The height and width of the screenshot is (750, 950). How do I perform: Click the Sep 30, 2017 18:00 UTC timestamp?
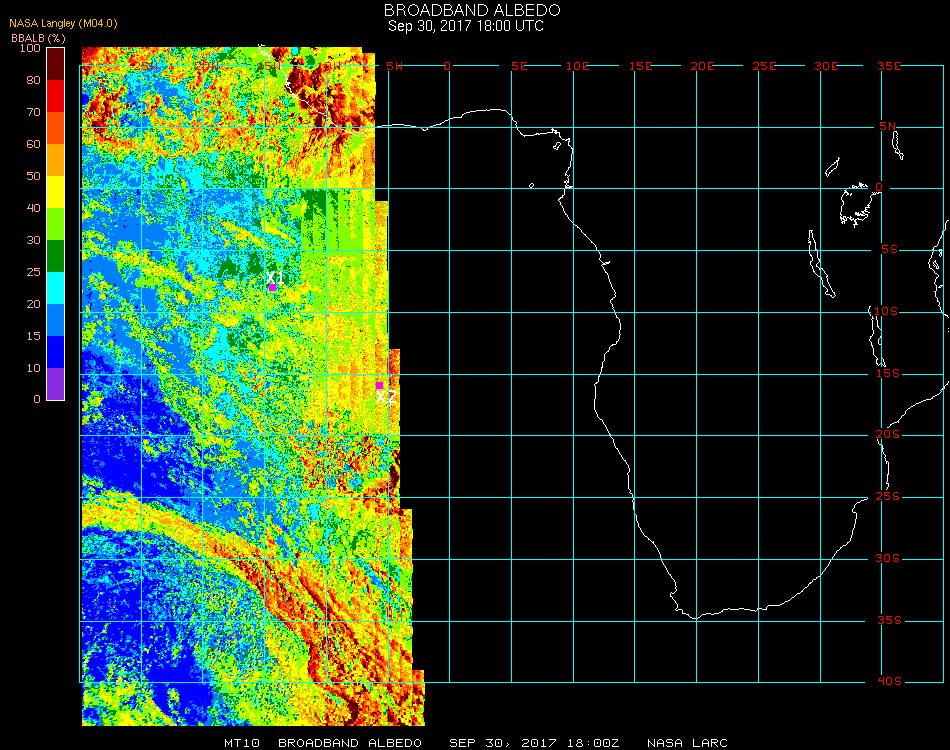[466, 26]
